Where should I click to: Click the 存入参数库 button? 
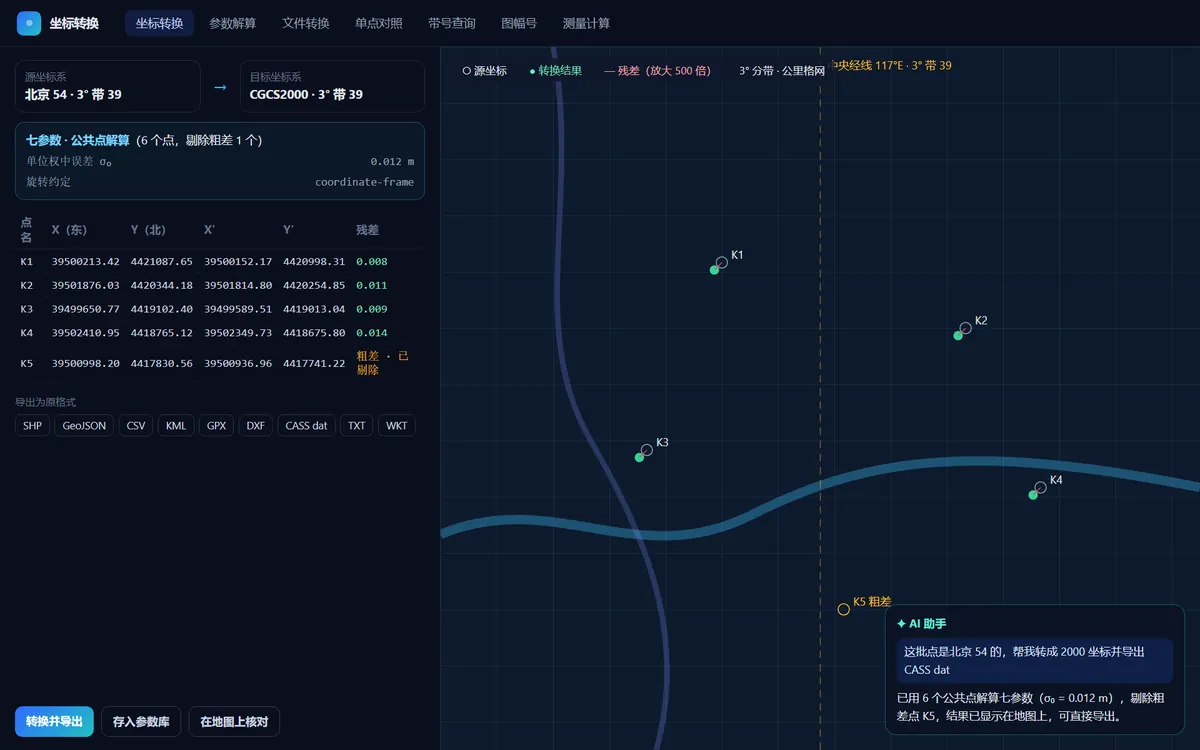tap(141, 722)
